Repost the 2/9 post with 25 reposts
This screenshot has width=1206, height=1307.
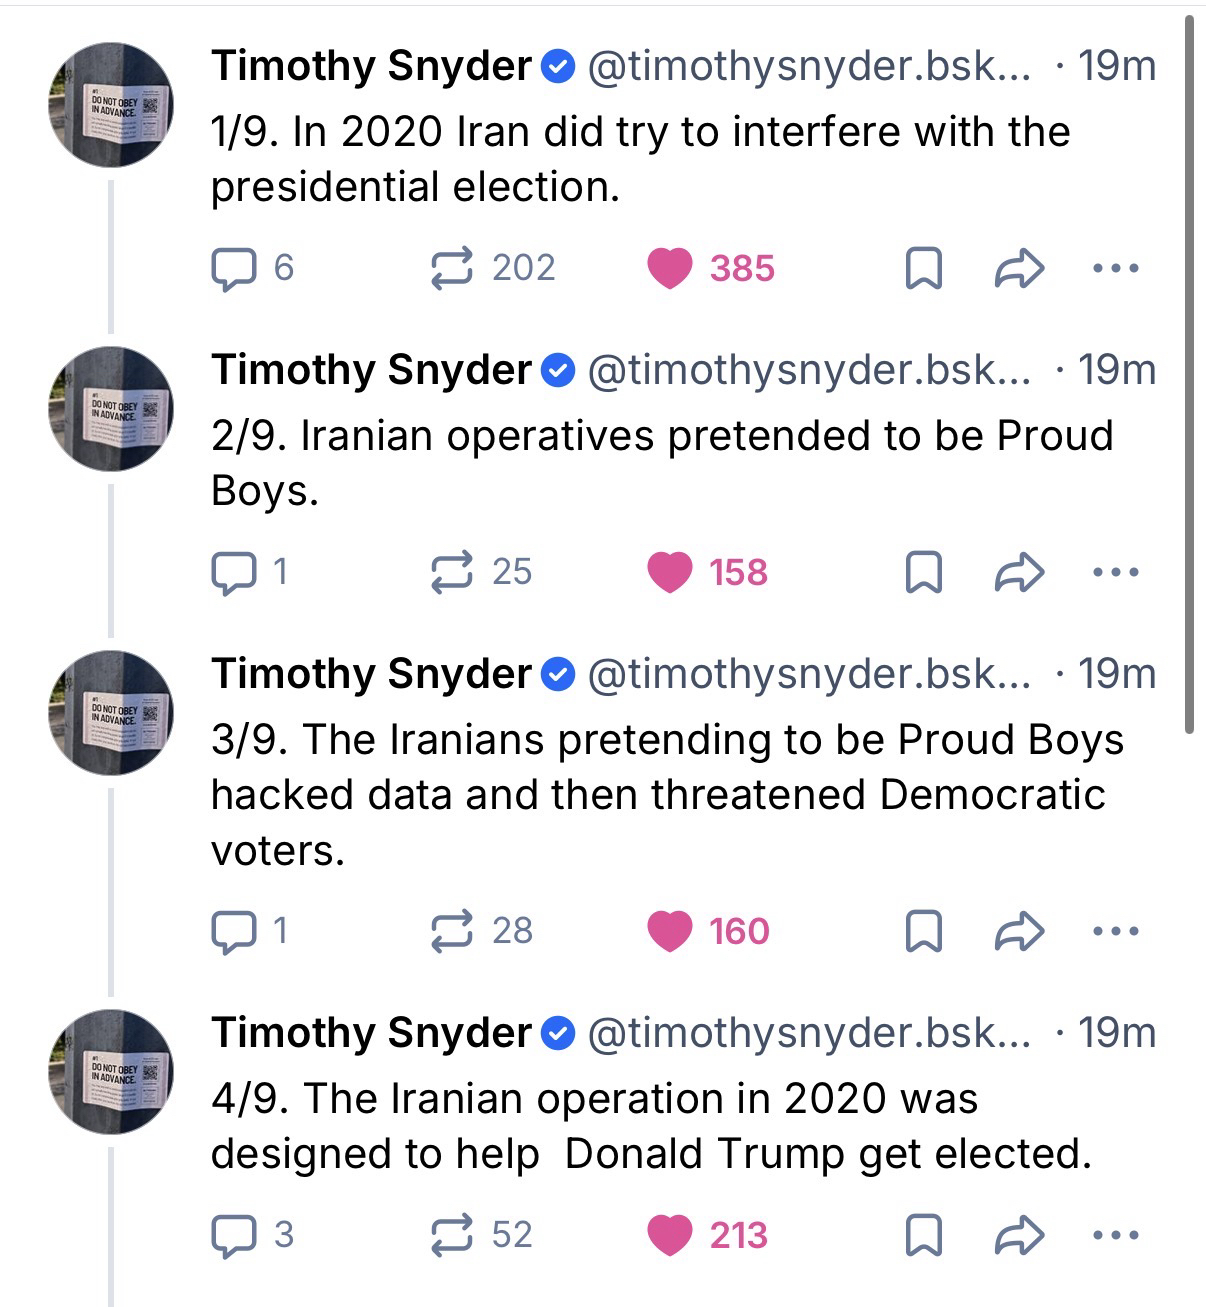pos(451,572)
